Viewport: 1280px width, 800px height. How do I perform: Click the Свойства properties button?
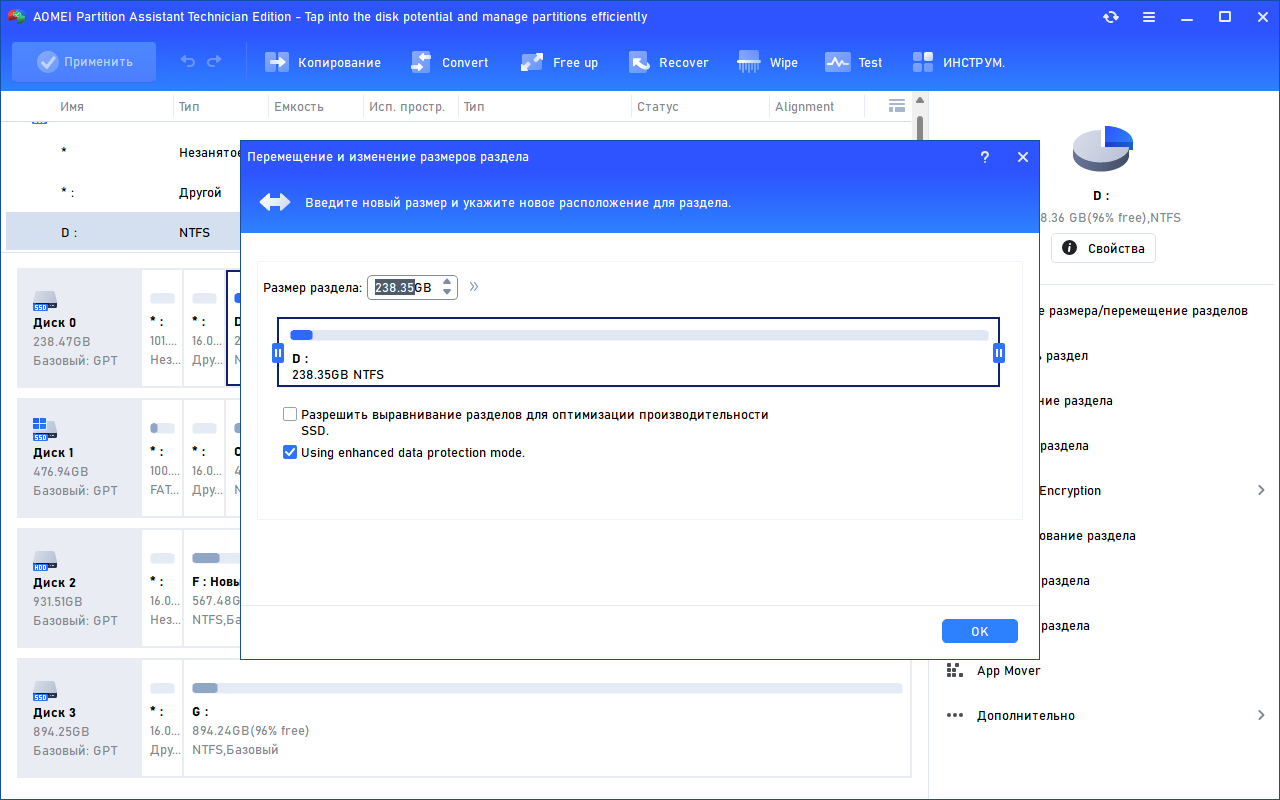(x=1103, y=248)
